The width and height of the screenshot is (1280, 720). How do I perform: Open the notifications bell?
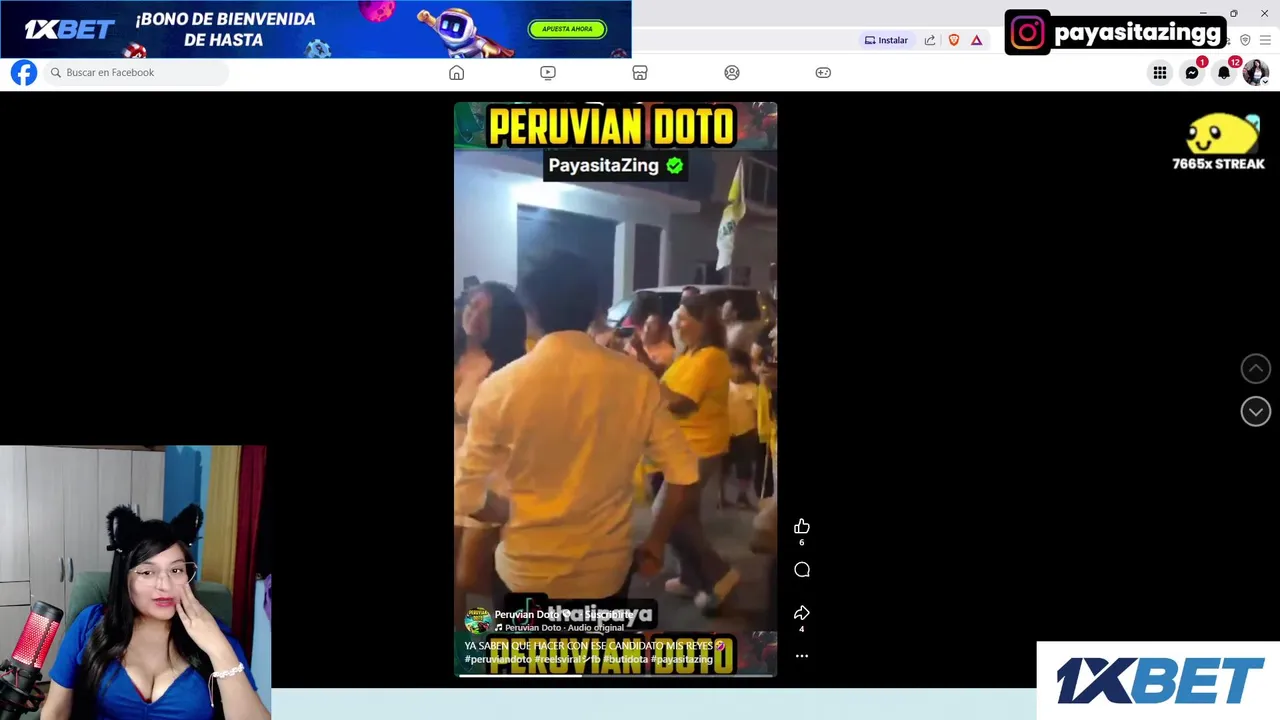(x=1223, y=73)
